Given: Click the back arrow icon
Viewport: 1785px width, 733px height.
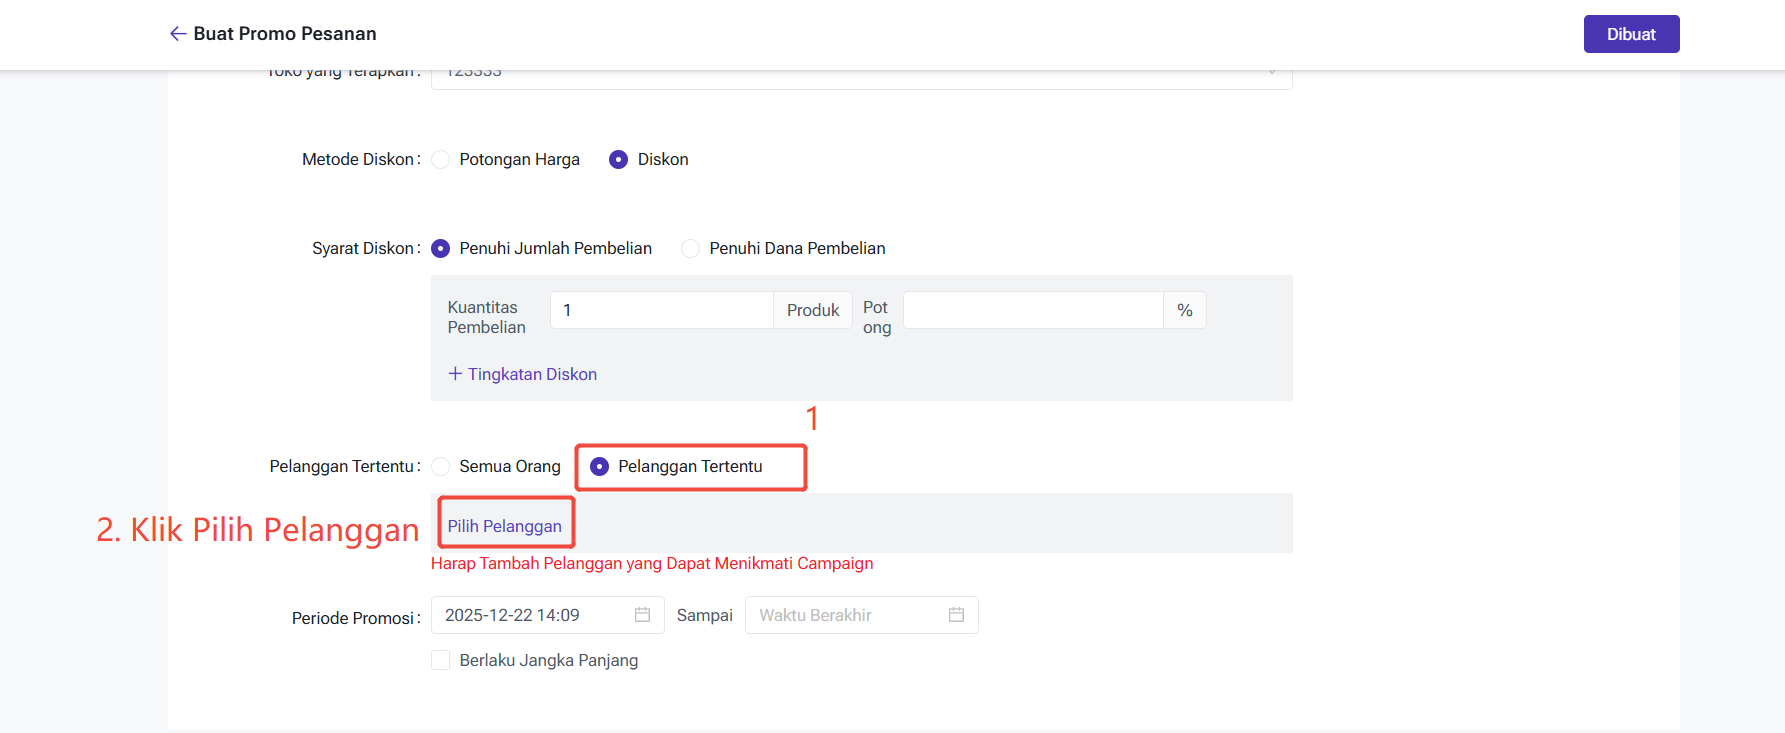Looking at the screenshot, I should pyautogui.click(x=178, y=34).
